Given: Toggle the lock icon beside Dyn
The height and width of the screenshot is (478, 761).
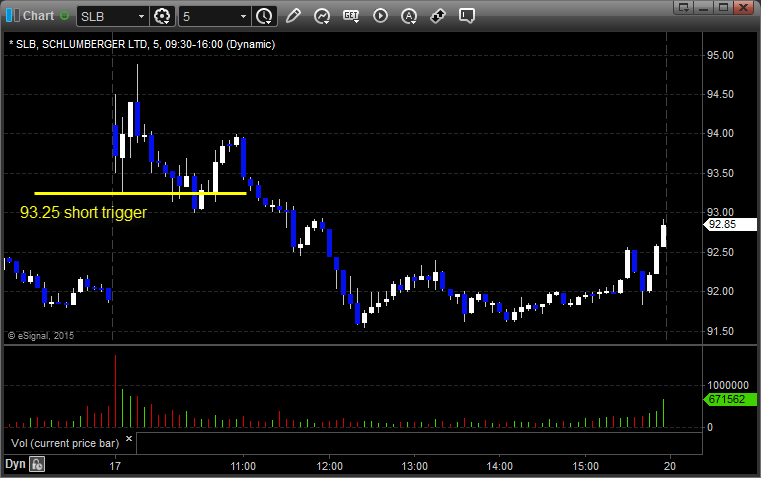Looking at the screenshot, I should point(37,464).
